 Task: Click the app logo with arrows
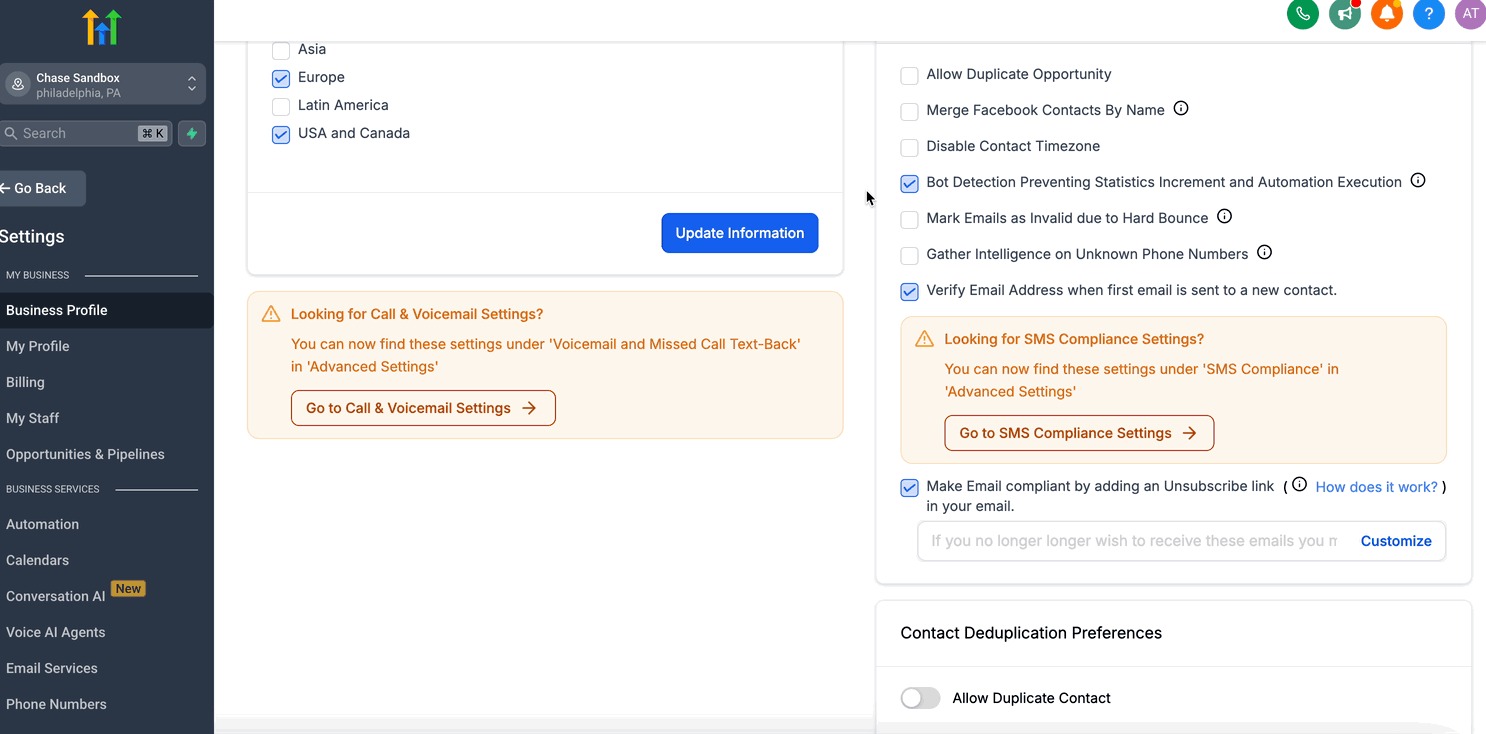102,27
